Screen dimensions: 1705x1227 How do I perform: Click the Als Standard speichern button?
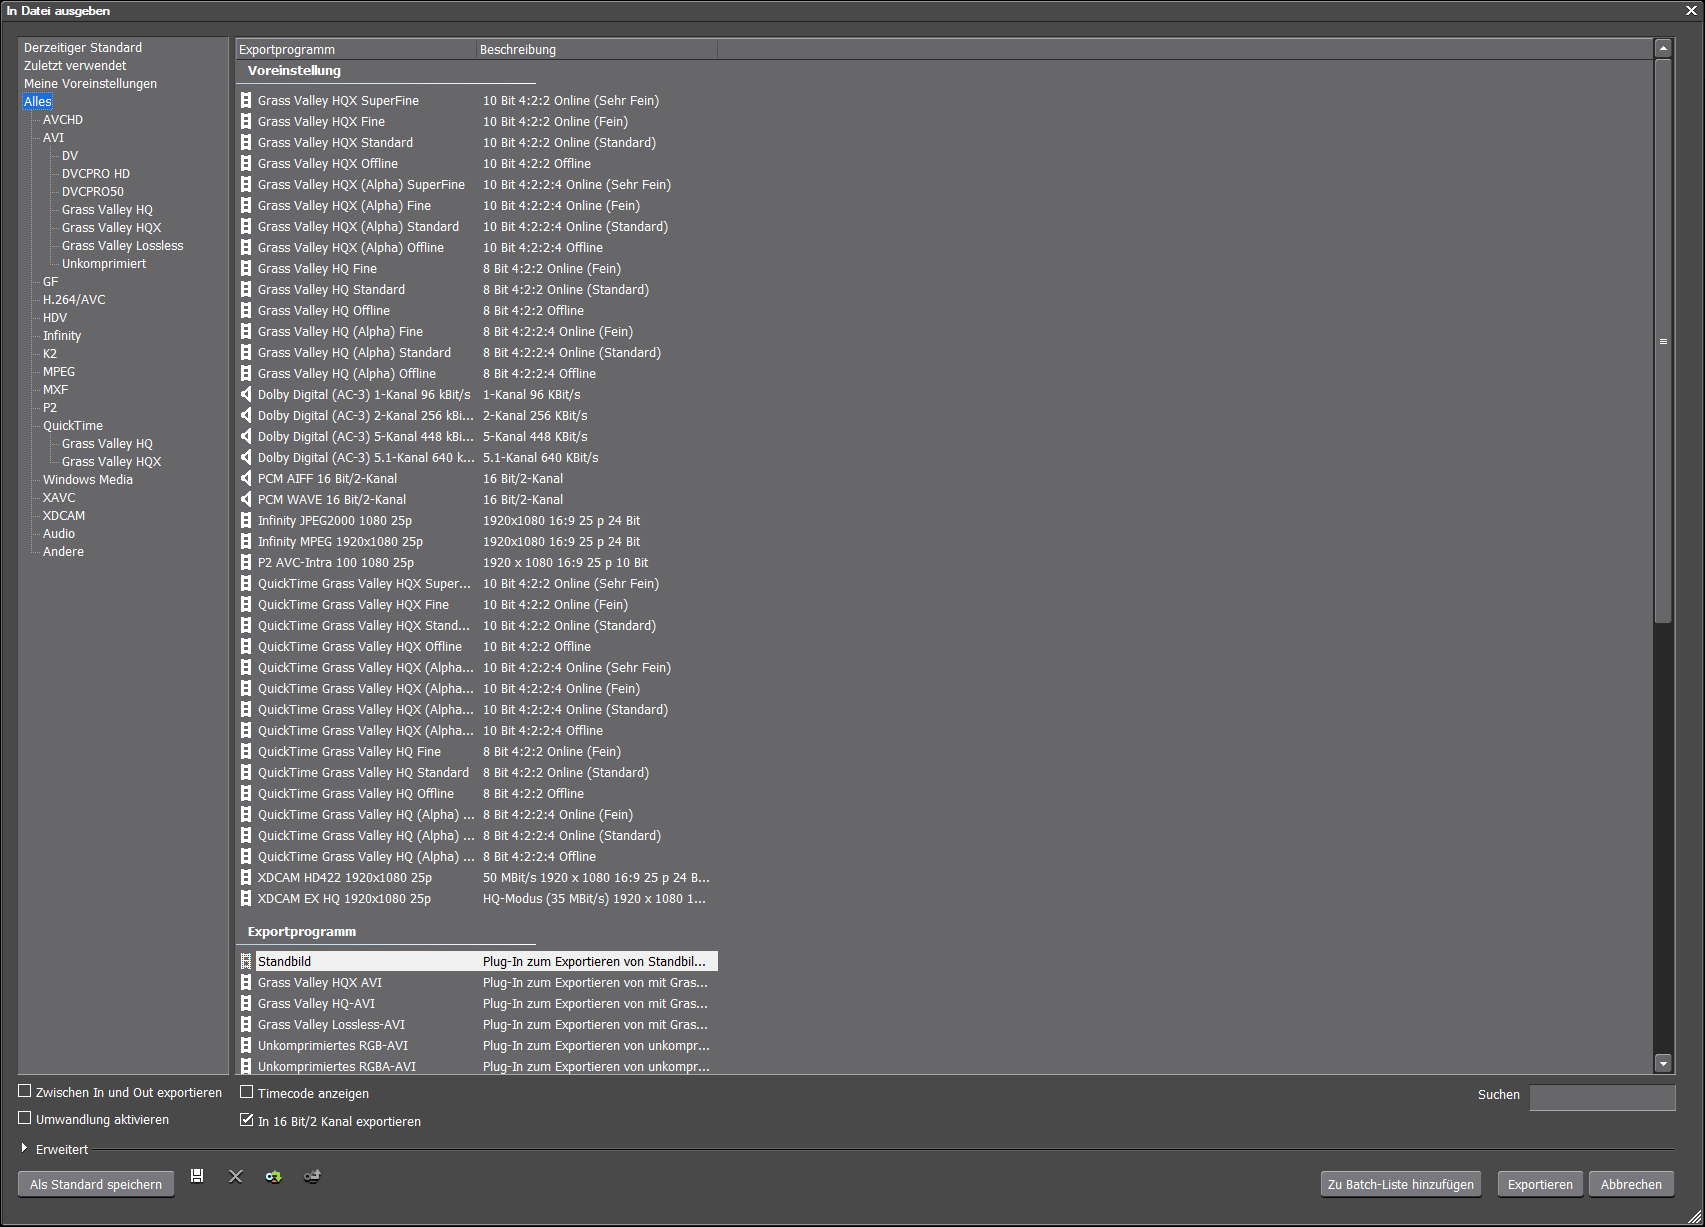96,1184
